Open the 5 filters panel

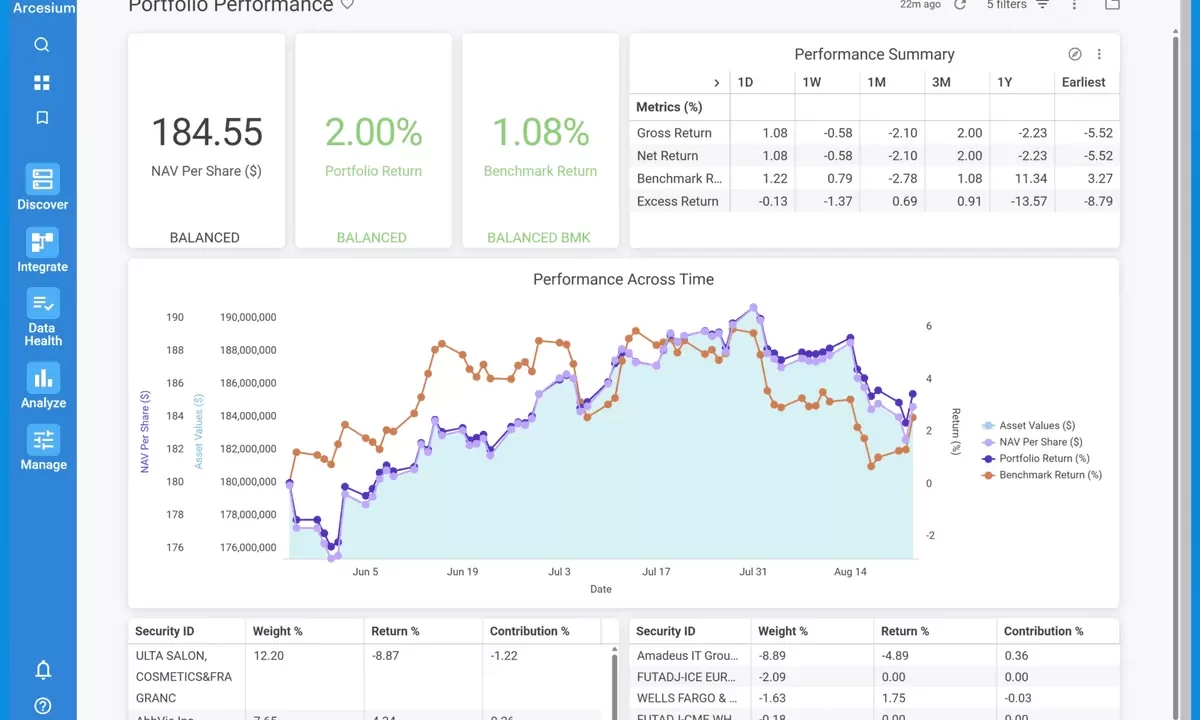click(1017, 5)
